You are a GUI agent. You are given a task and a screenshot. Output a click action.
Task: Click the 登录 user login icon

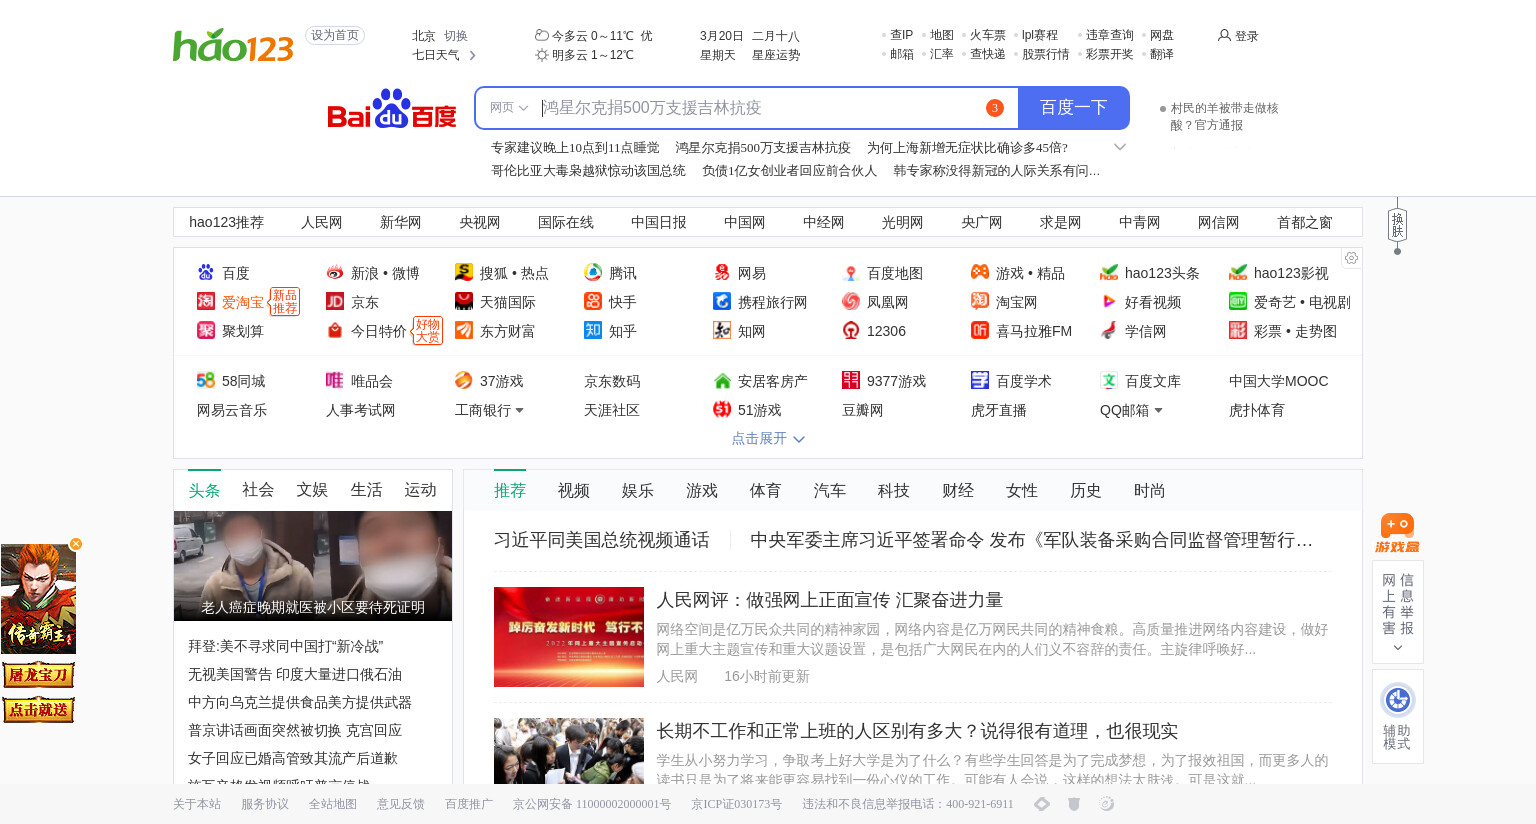tap(1224, 35)
